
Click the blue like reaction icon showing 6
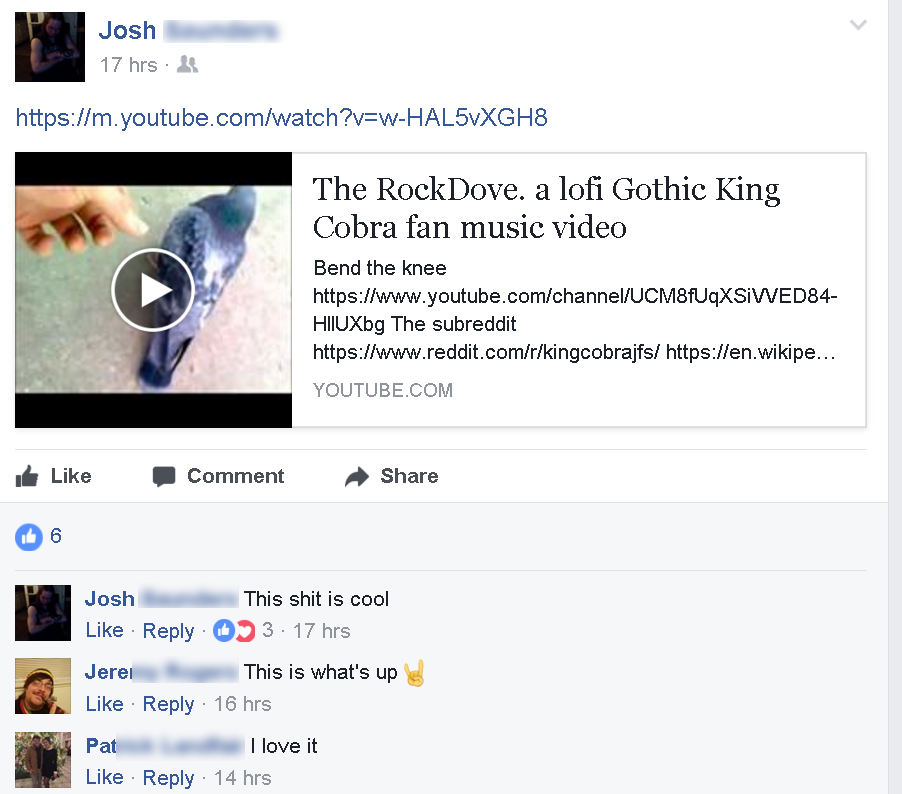(x=29, y=537)
